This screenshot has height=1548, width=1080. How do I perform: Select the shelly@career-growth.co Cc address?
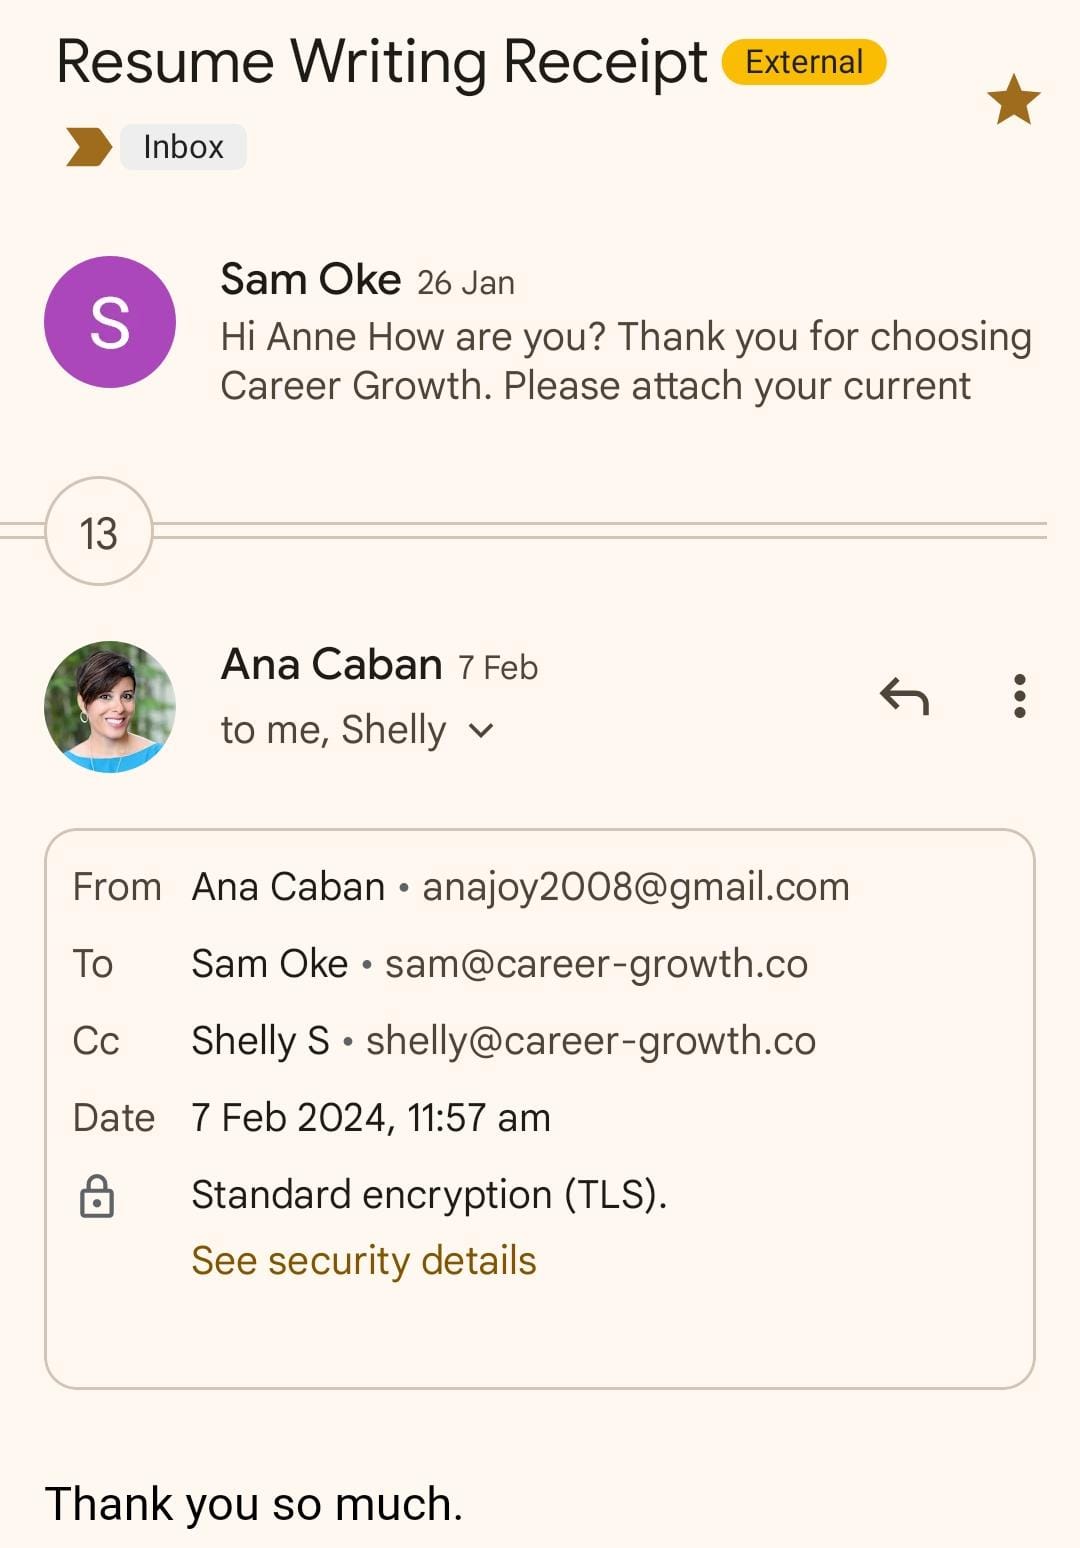point(590,1041)
